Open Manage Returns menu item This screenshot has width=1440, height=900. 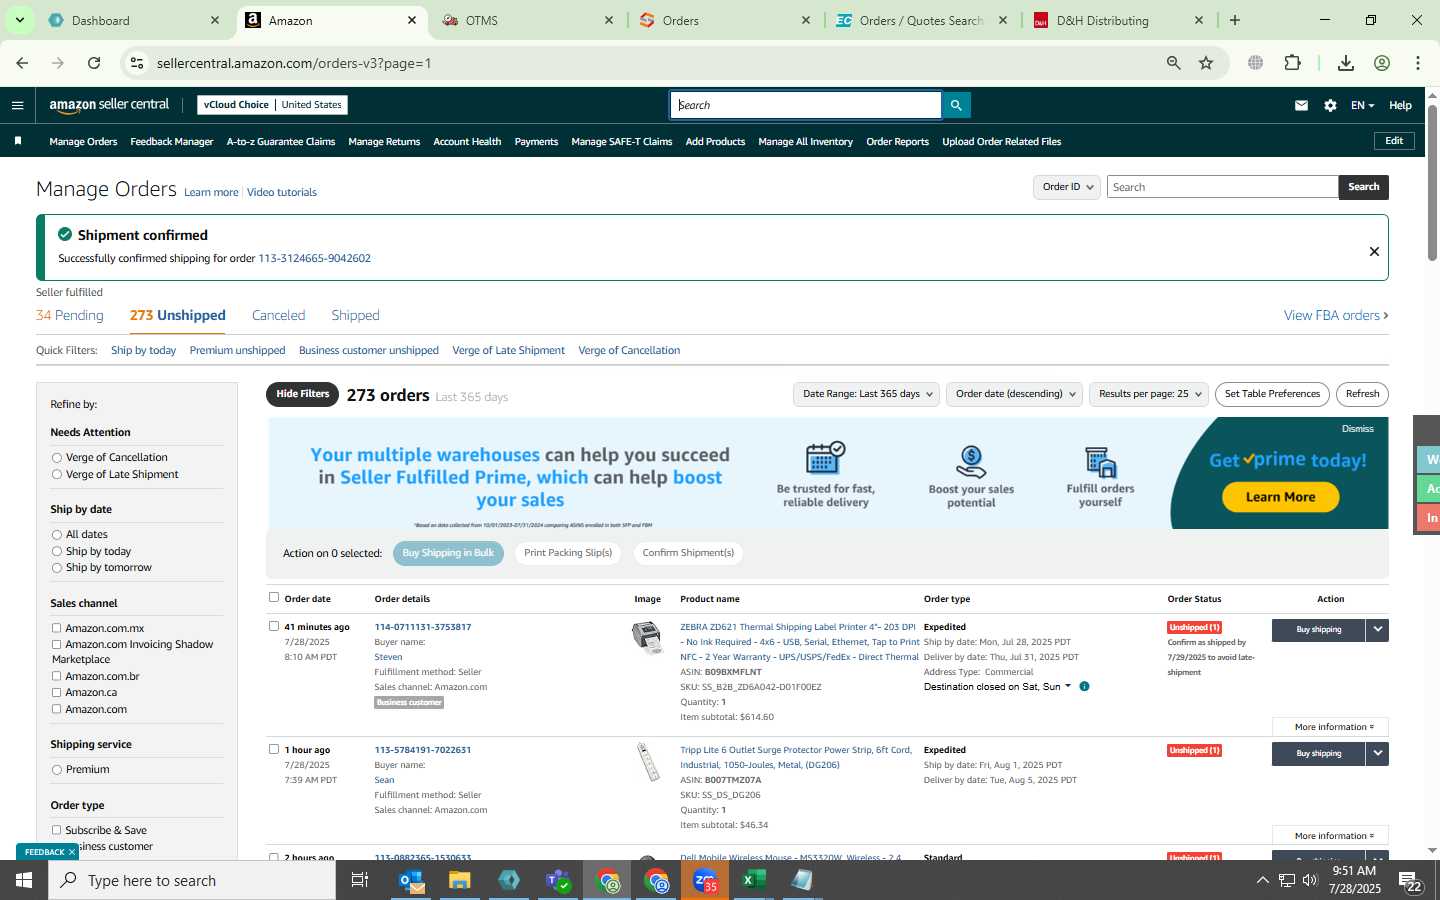pyautogui.click(x=384, y=142)
